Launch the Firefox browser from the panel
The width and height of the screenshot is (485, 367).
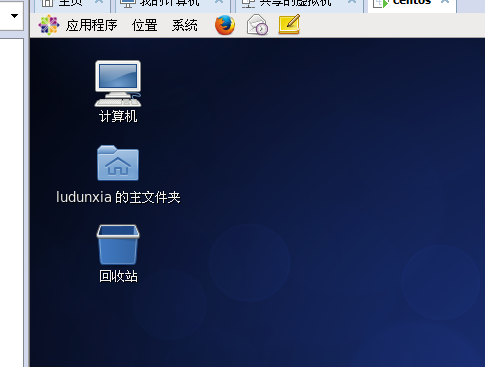click(x=225, y=25)
